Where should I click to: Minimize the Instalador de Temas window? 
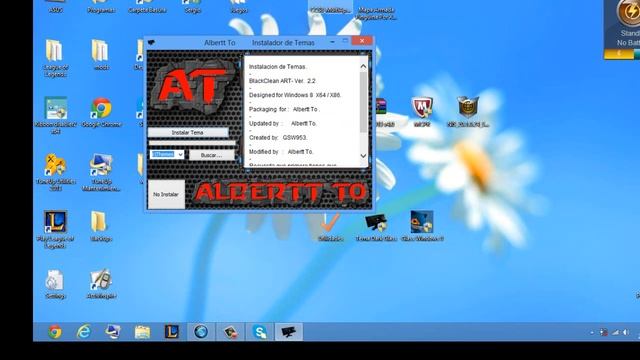coord(332,41)
